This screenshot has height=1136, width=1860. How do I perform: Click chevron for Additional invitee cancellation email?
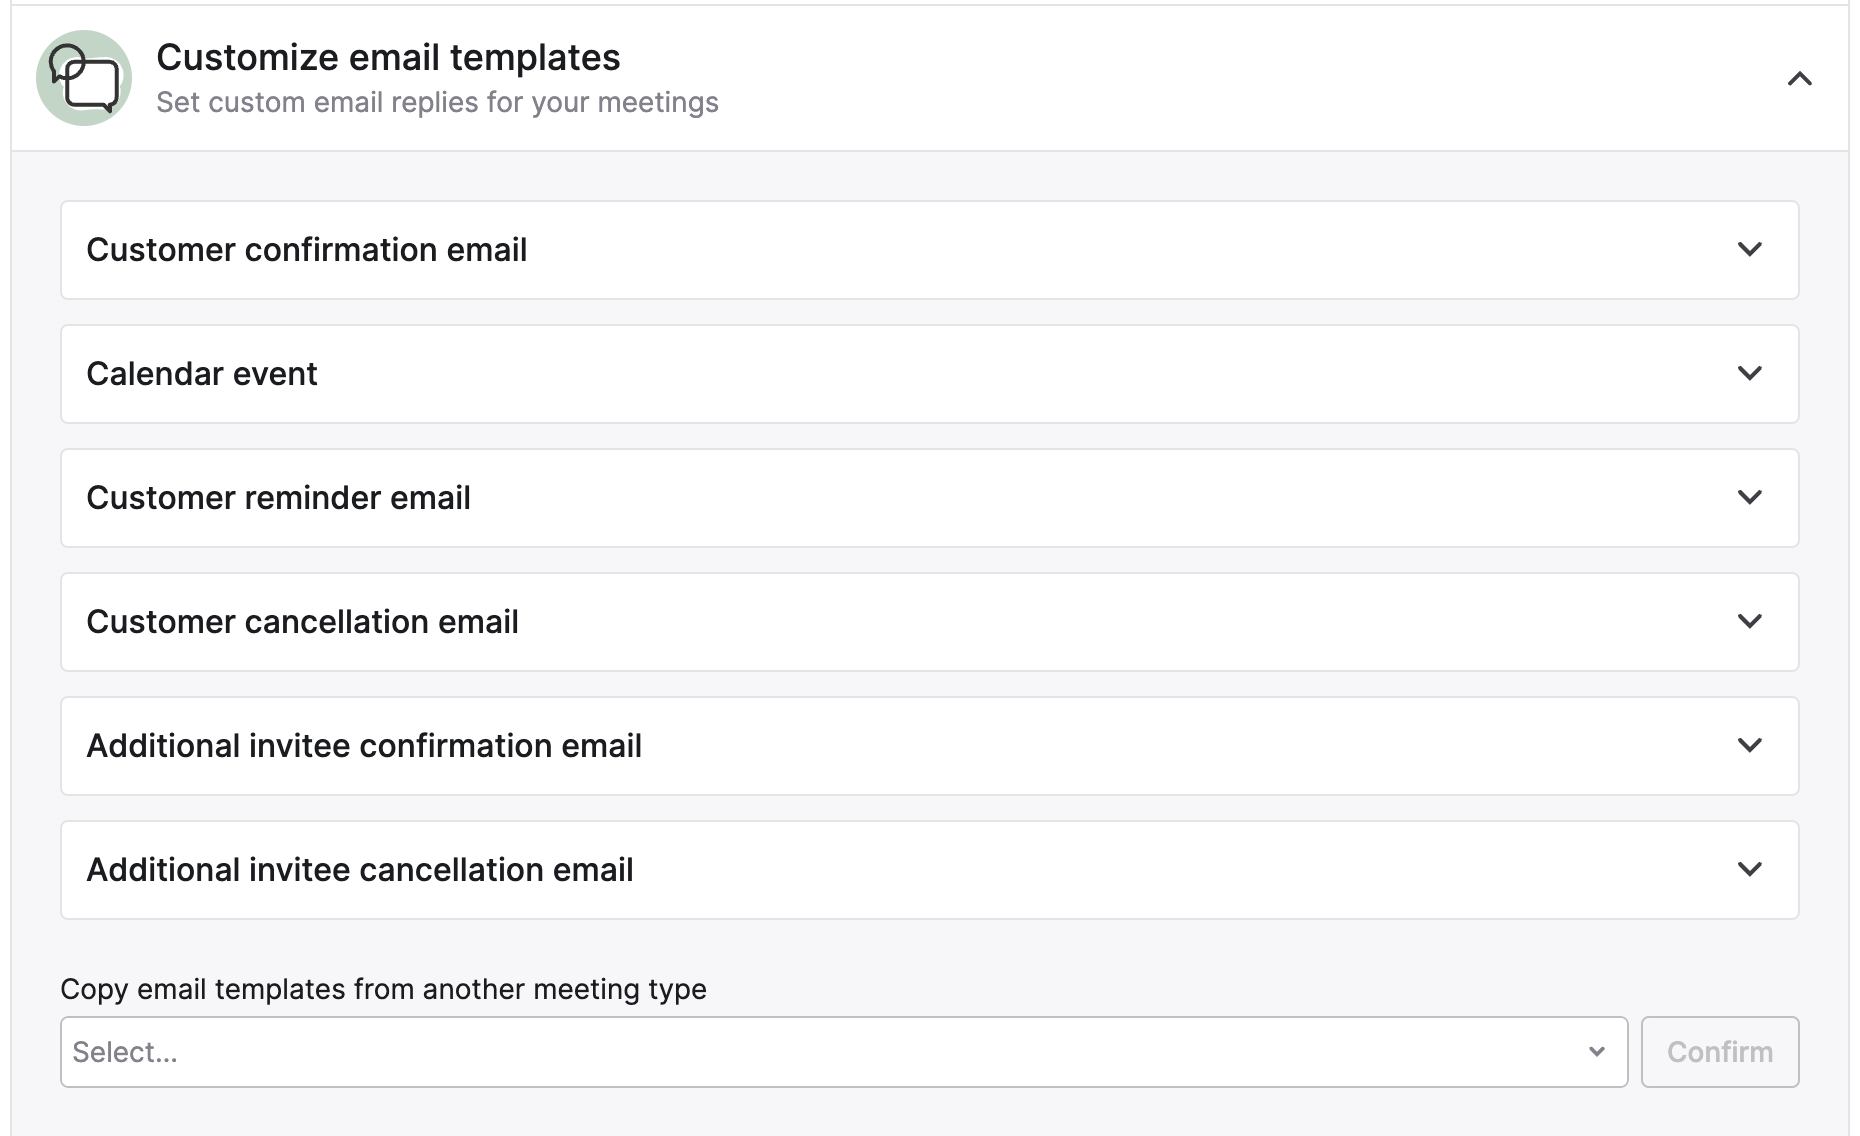click(x=1749, y=870)
